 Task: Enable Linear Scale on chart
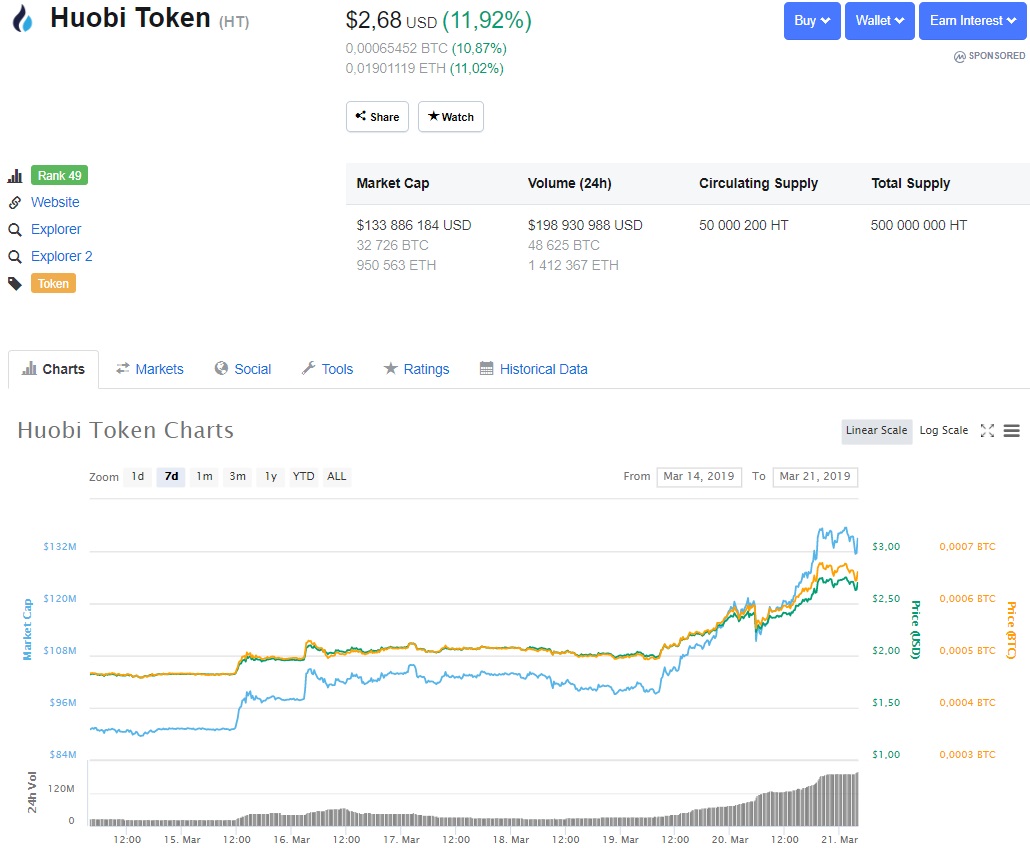point(876,431)
